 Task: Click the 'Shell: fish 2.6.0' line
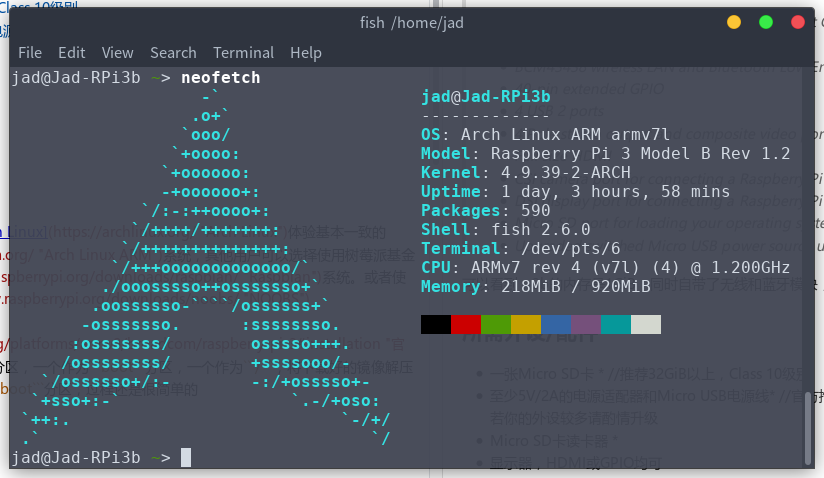(x=506, y=230)
